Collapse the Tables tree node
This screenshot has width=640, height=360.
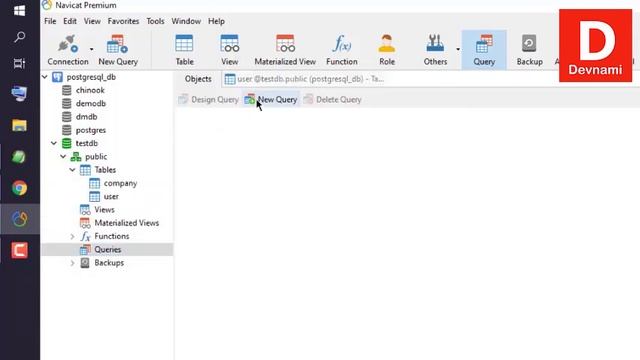pos(72,170)
